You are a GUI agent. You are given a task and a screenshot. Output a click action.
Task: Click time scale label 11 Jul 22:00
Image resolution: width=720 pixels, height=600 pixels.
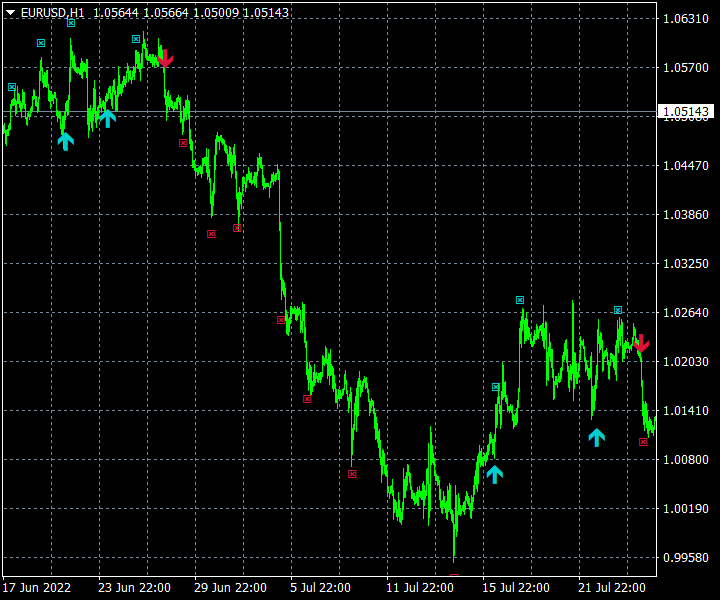click(x=420, y=588)
